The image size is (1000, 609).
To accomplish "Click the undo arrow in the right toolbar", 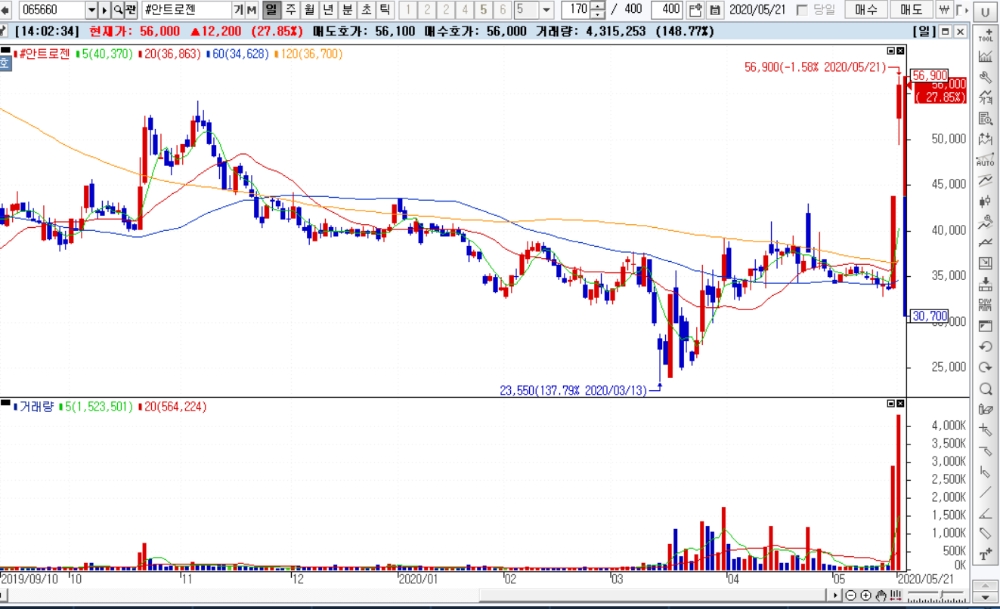I will pos(985,346).
